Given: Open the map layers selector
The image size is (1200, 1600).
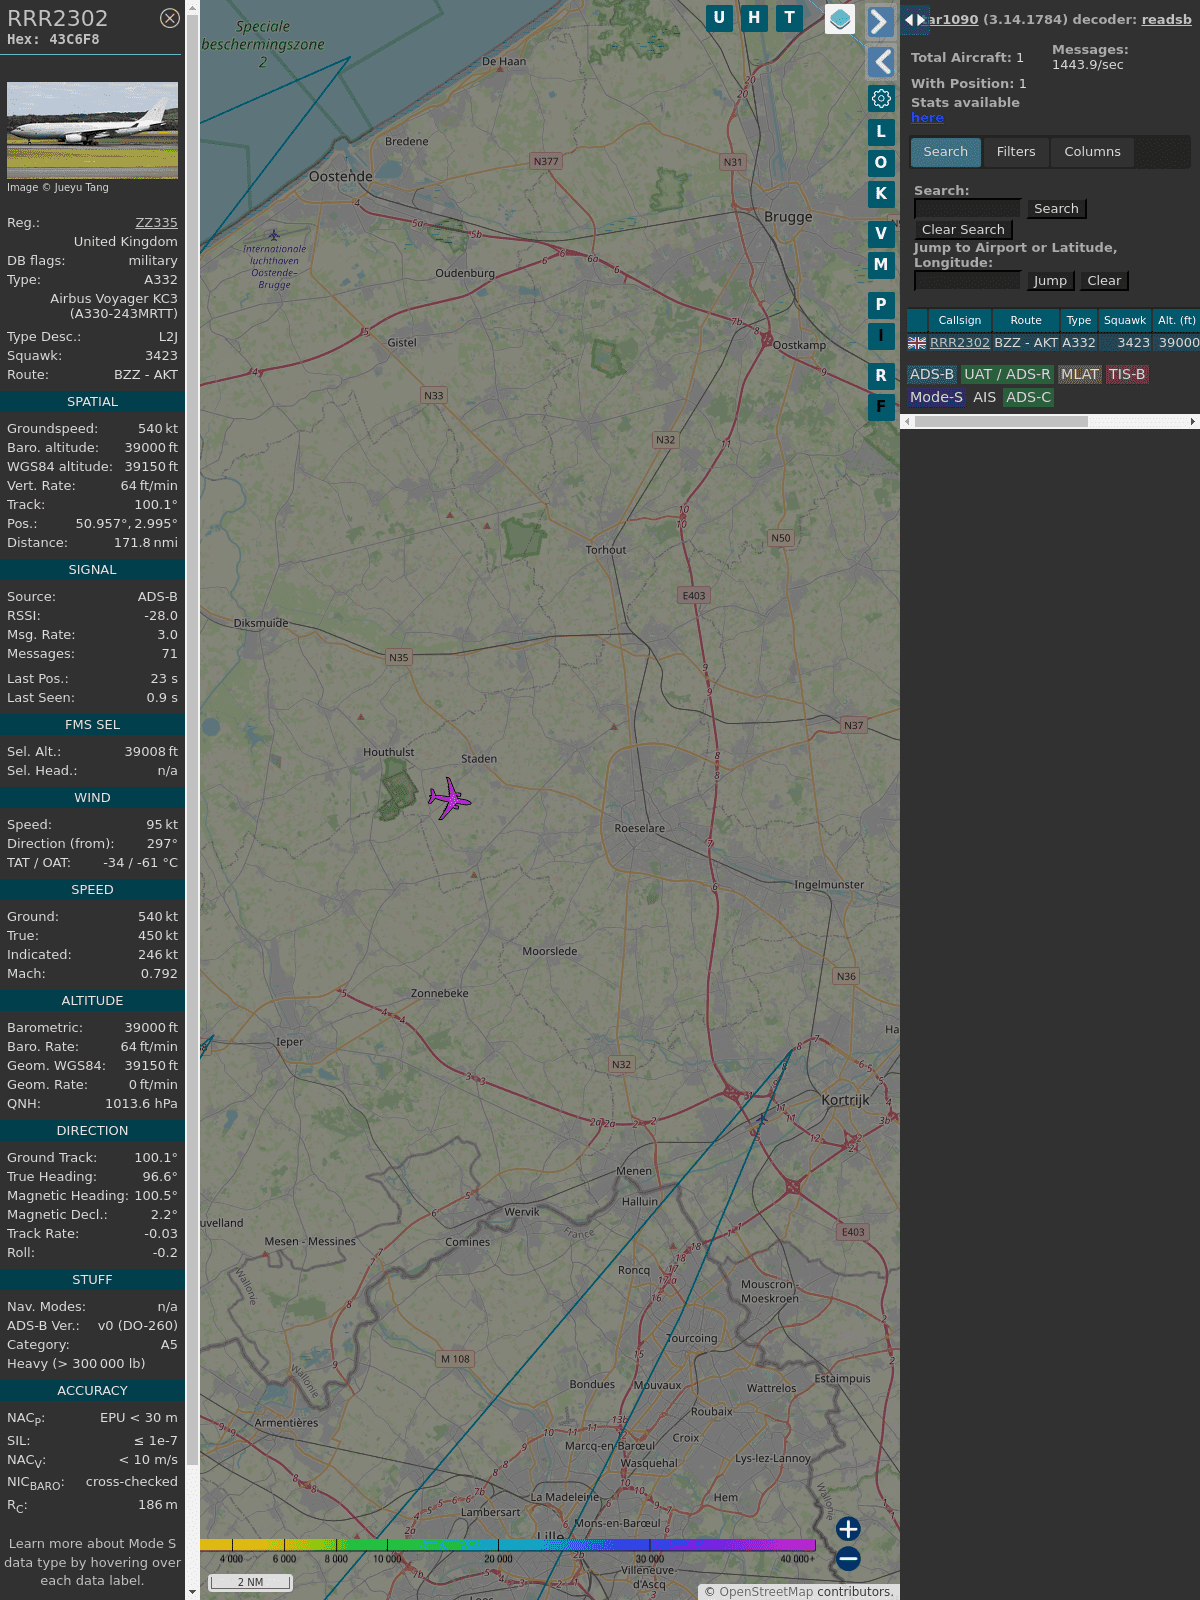Looking at the screenshot, I should tap(840, 19).
